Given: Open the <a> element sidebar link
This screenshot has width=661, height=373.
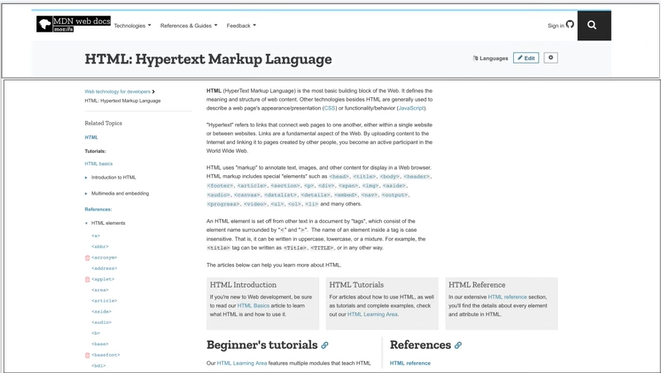Looking at the screenshot, I should click(96, 236).
